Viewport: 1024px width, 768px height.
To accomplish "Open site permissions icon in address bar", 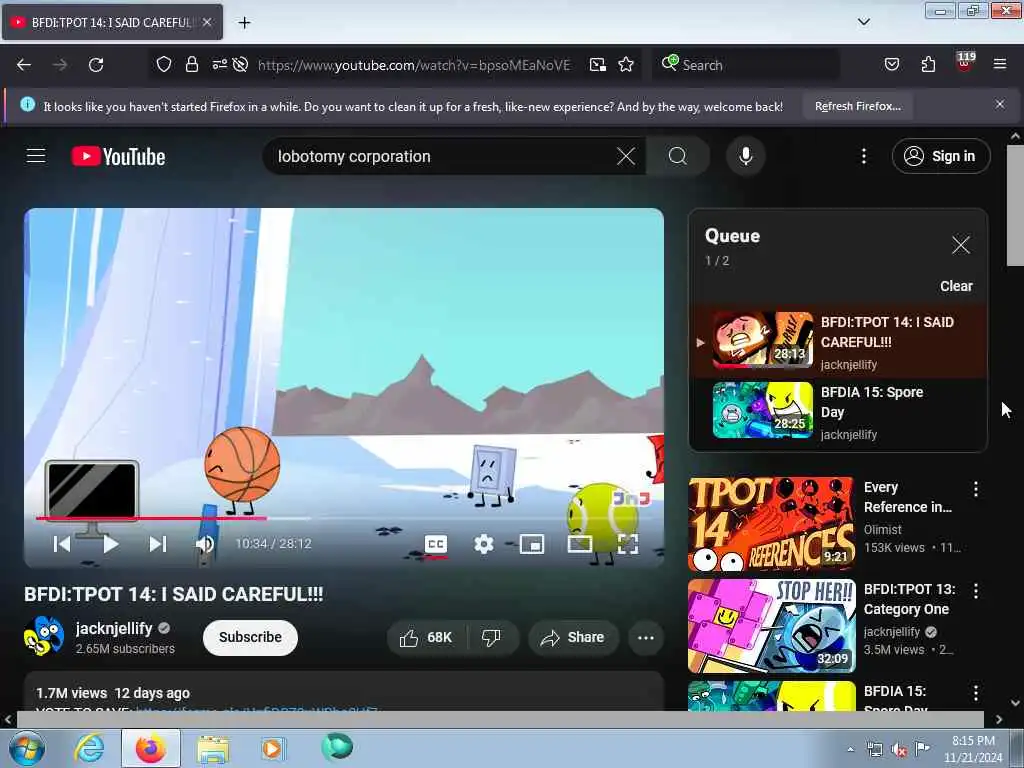I will tap(219, 64).
